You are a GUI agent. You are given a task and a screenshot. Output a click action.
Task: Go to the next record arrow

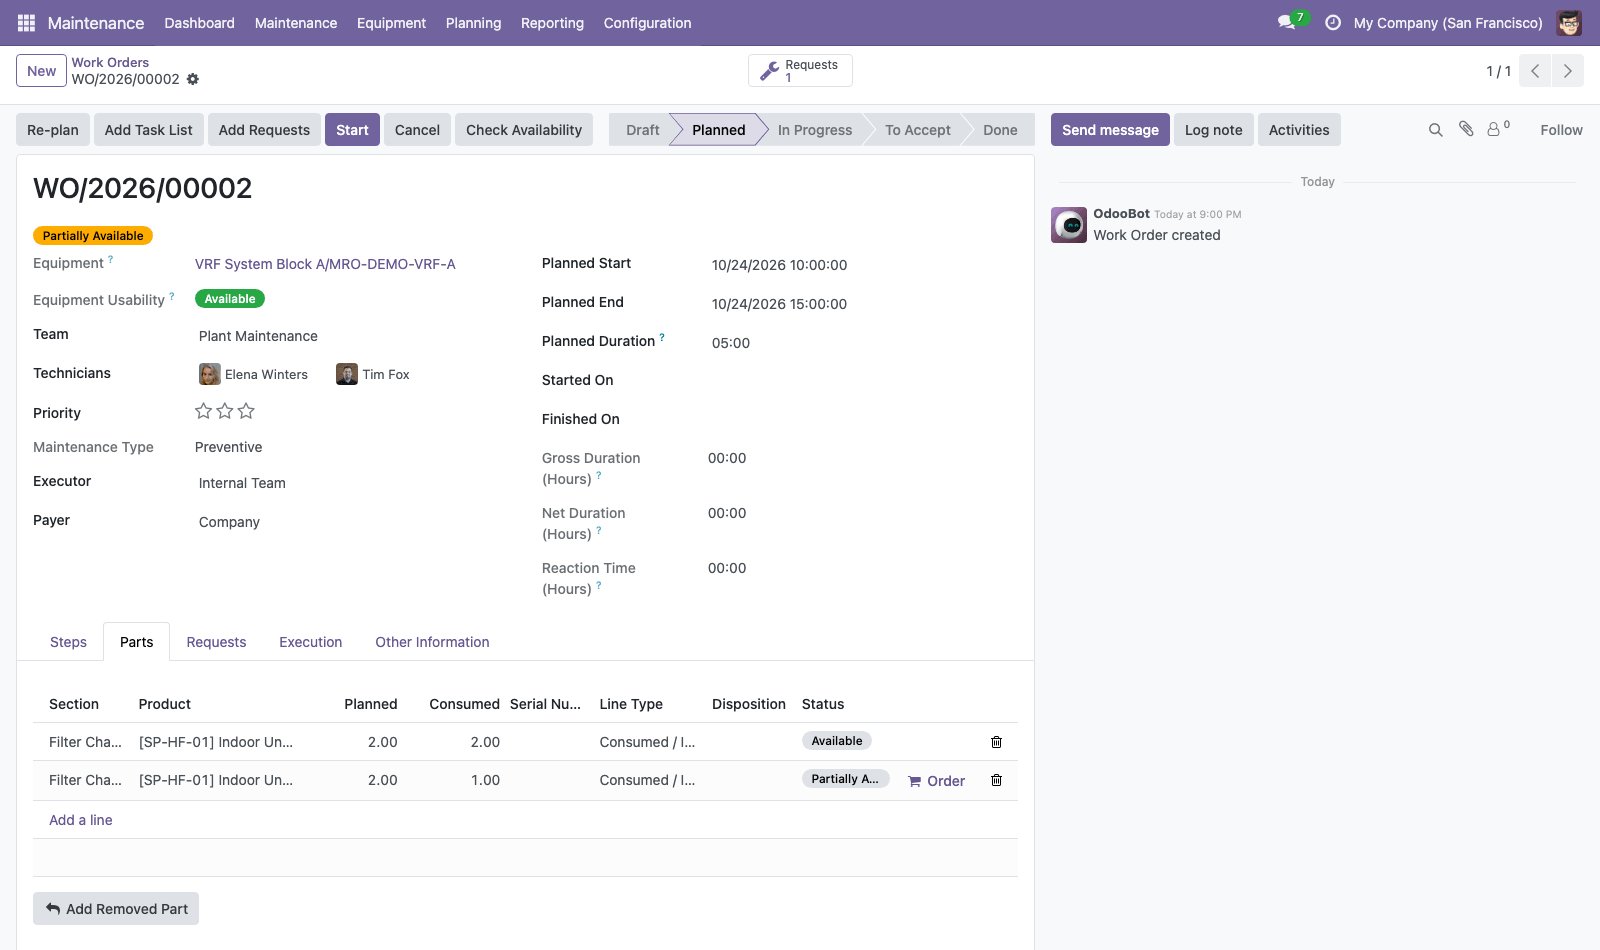[x=1567, y=71]
